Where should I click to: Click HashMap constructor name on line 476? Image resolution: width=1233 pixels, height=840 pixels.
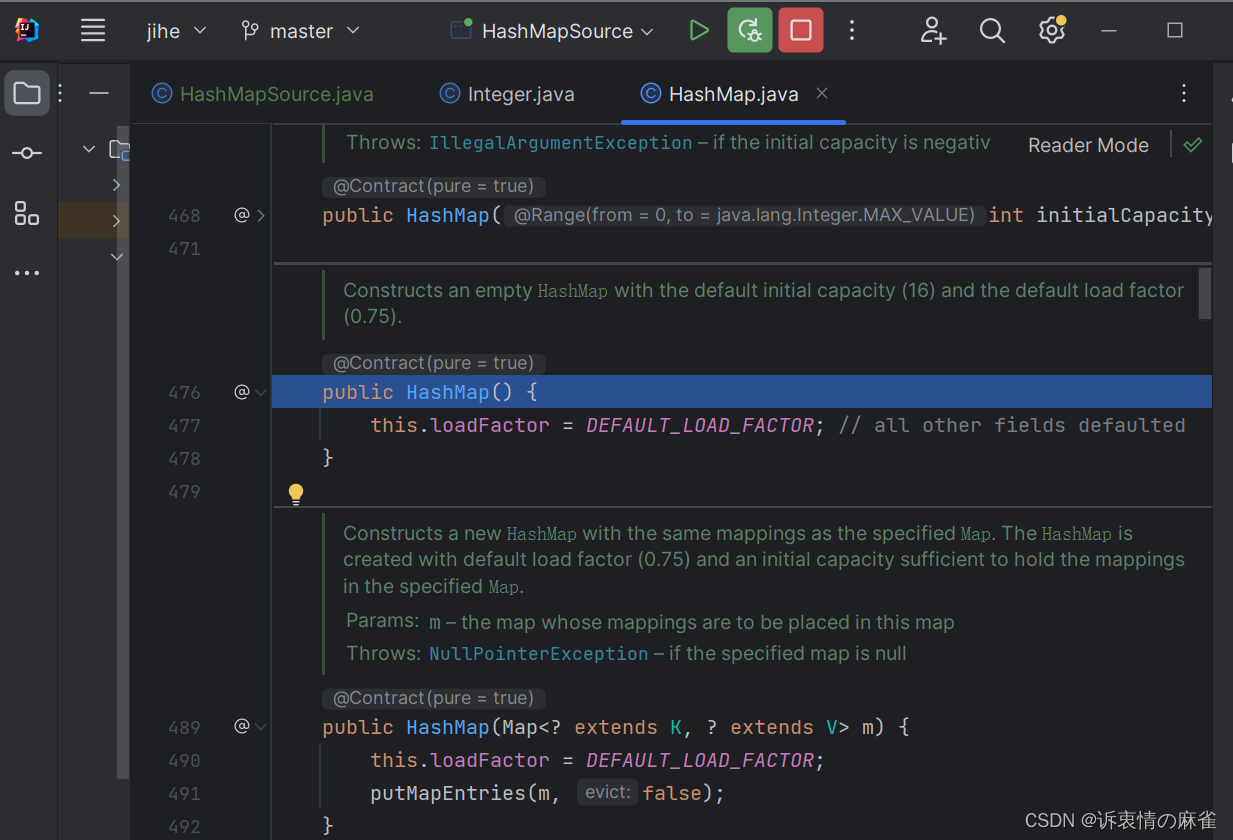point(447,392)
